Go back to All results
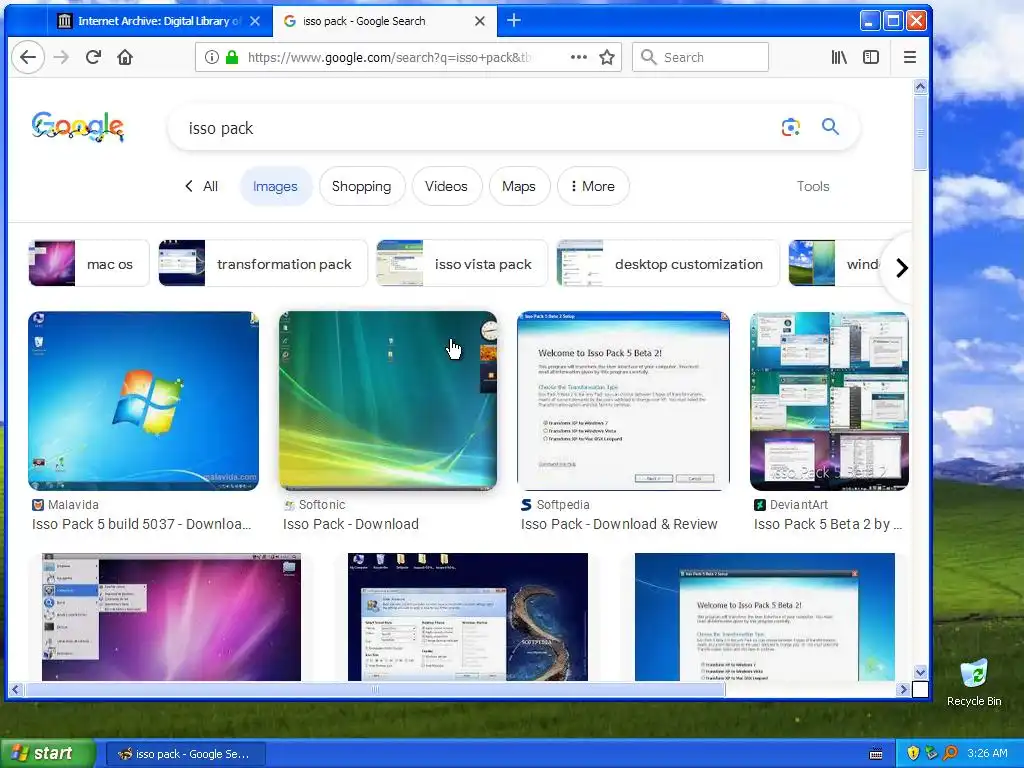 pos(202,186)
